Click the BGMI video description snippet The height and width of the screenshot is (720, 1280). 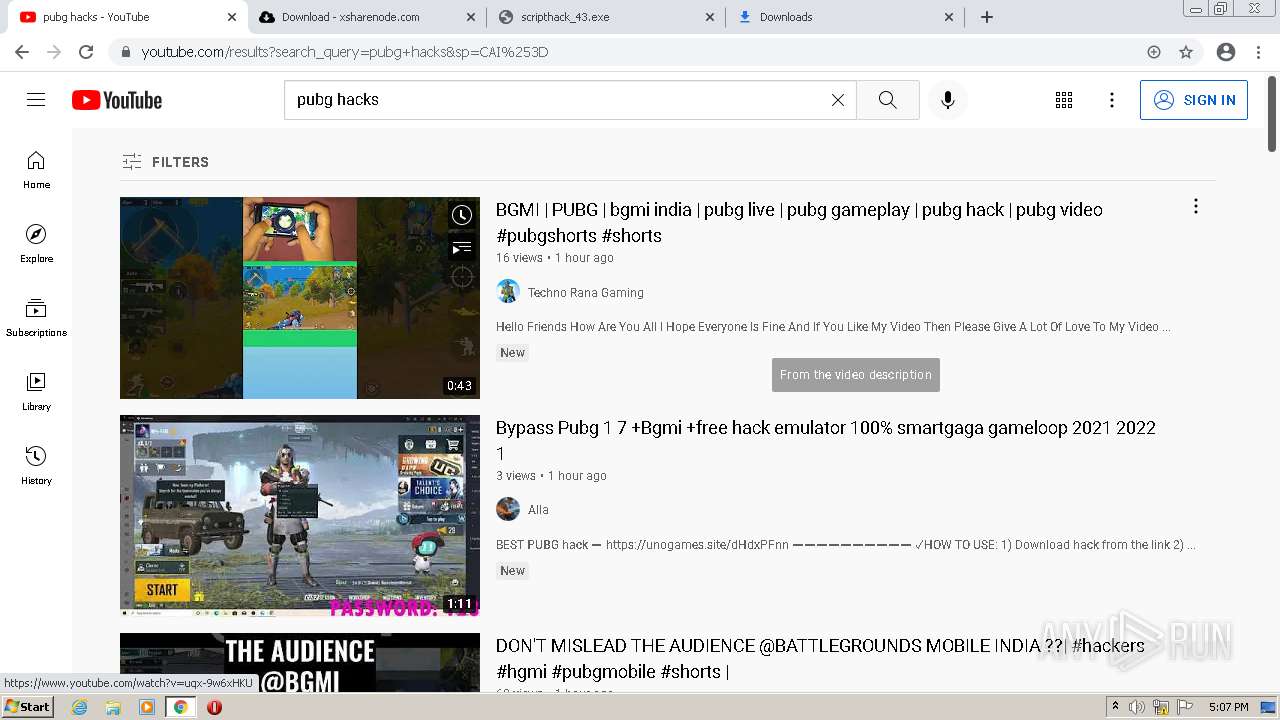[833, 327]
